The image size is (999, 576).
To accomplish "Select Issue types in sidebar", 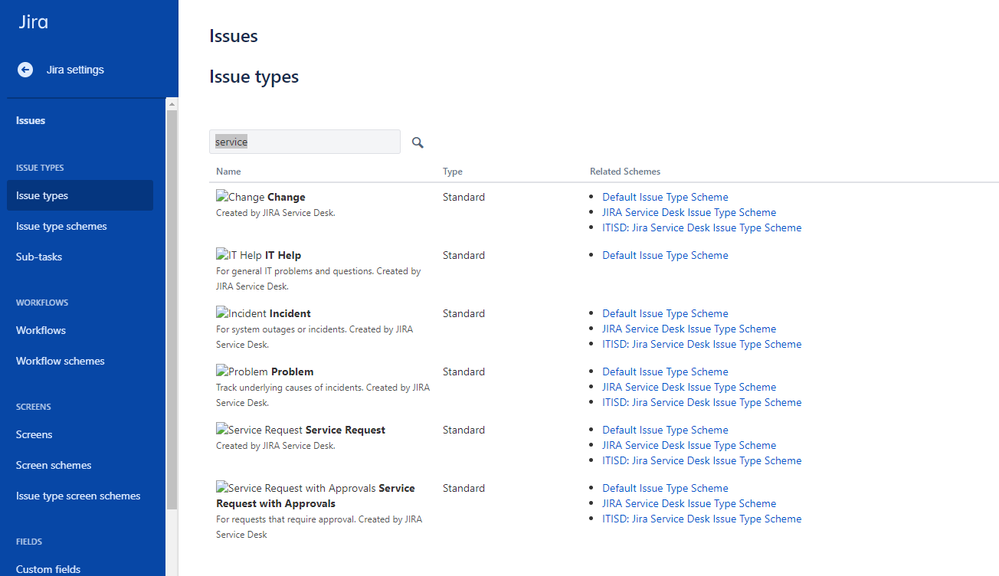I will (80, 196).
